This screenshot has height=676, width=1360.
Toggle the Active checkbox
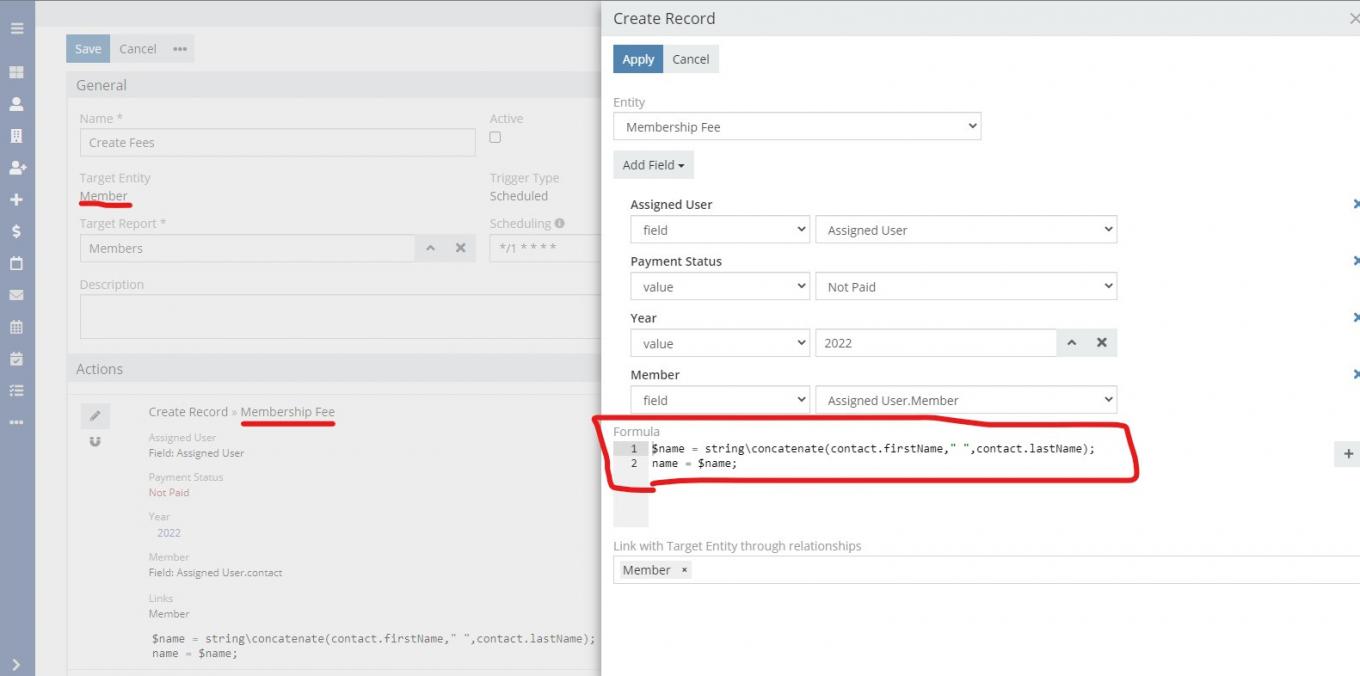(x=495, y=138)
